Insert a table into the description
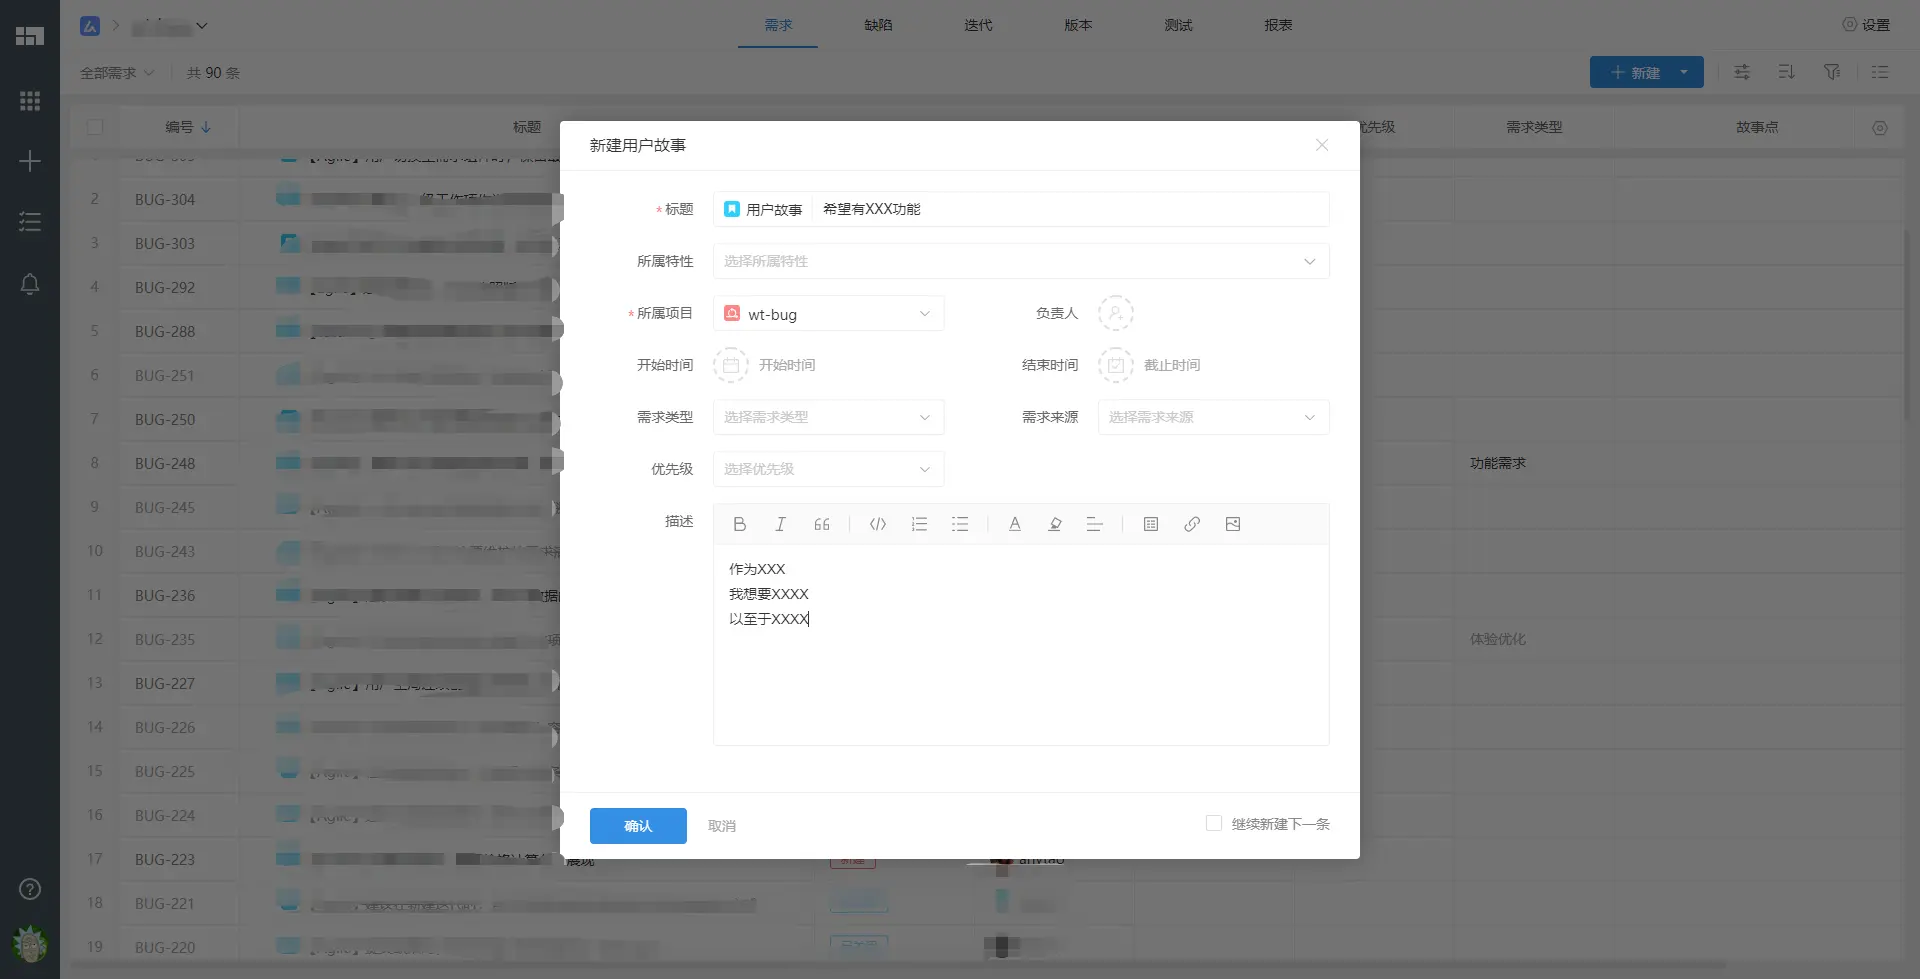Image resolution: width=1920 pixels, height=979 pixels. point(1151,524)
